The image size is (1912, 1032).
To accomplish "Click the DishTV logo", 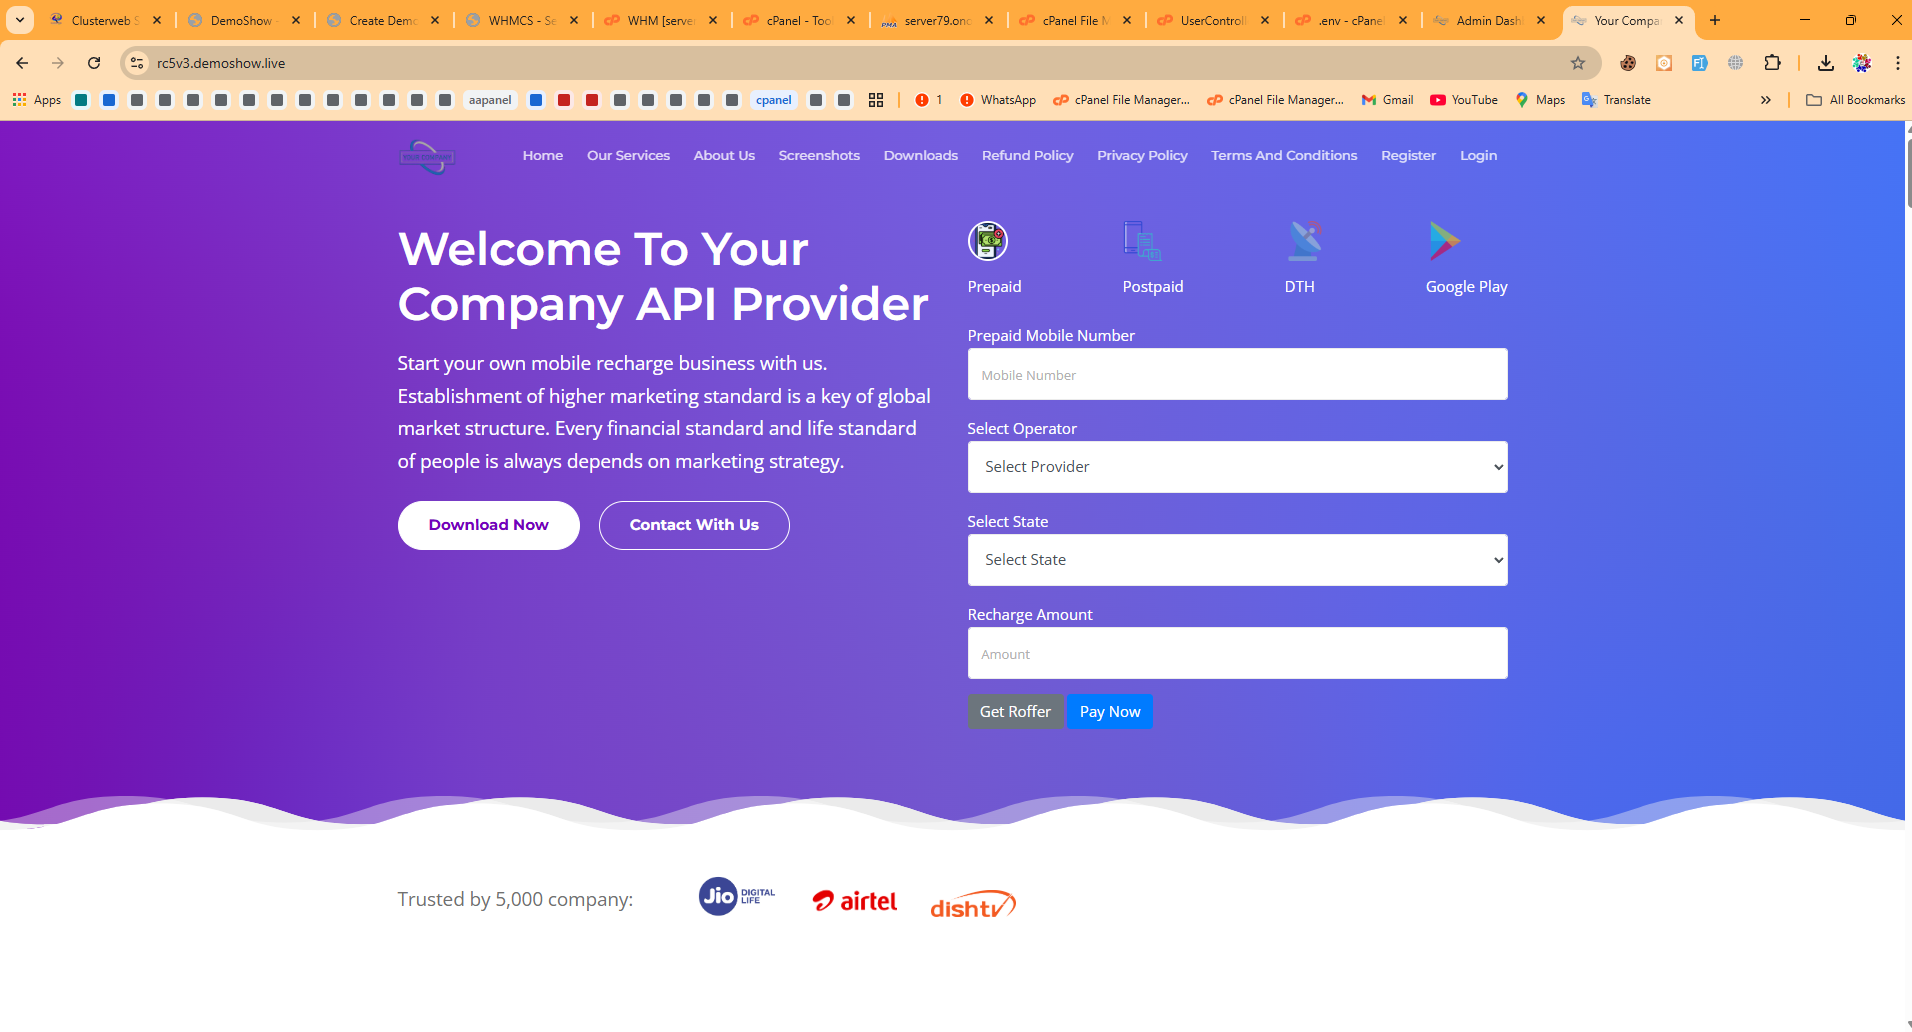I will [x=971, y=903].
